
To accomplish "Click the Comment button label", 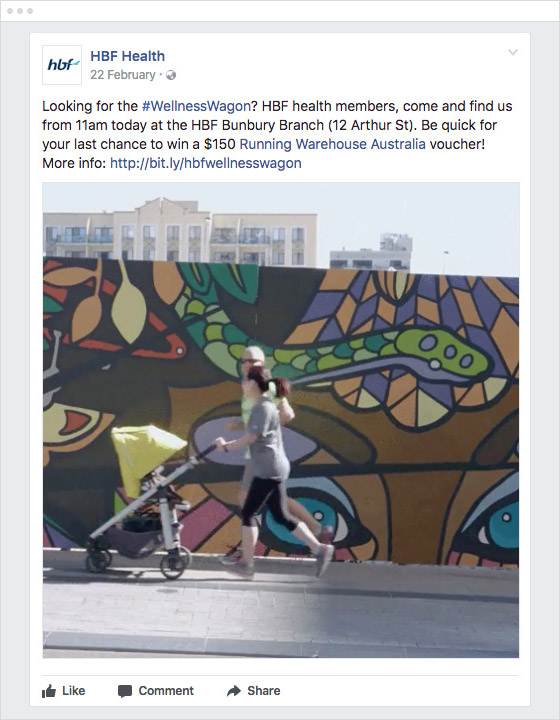I will tap(166, 691).
